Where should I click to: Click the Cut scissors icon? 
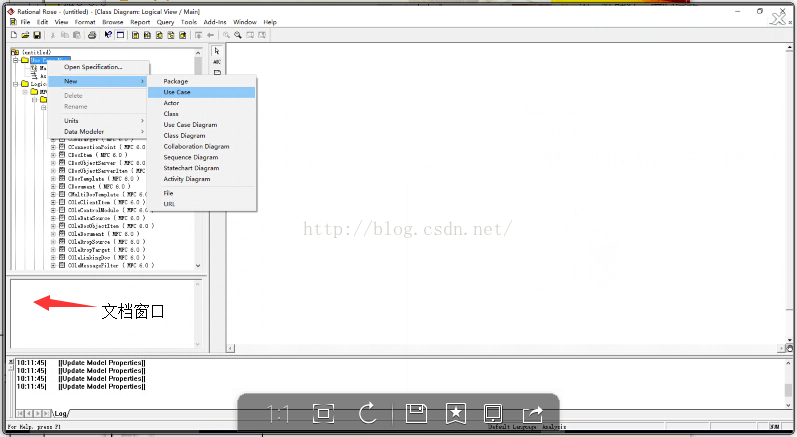(52, 35)
